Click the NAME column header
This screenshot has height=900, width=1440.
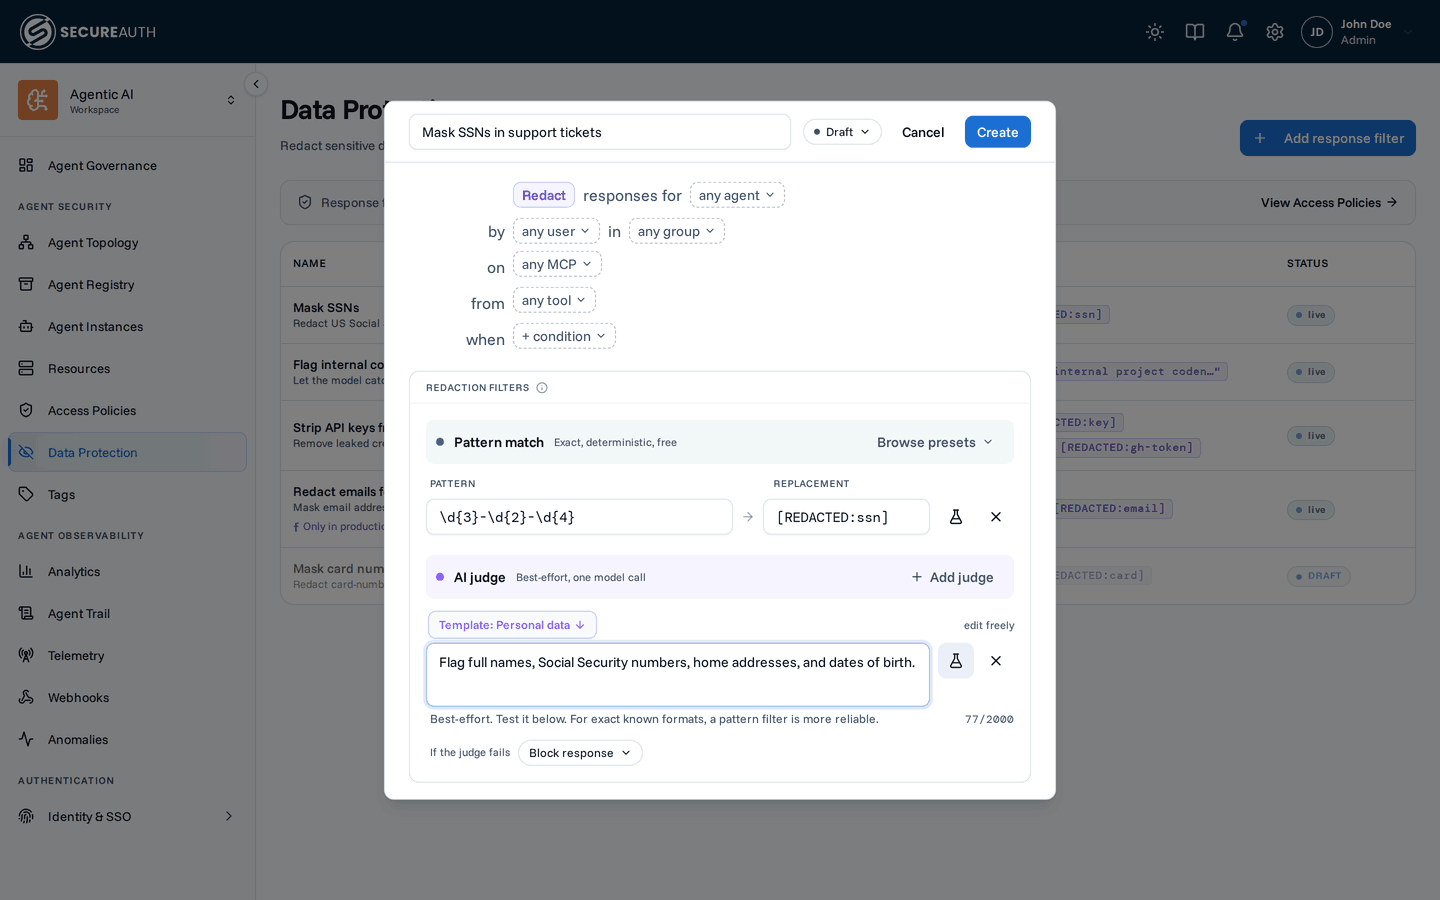point(310,264)
